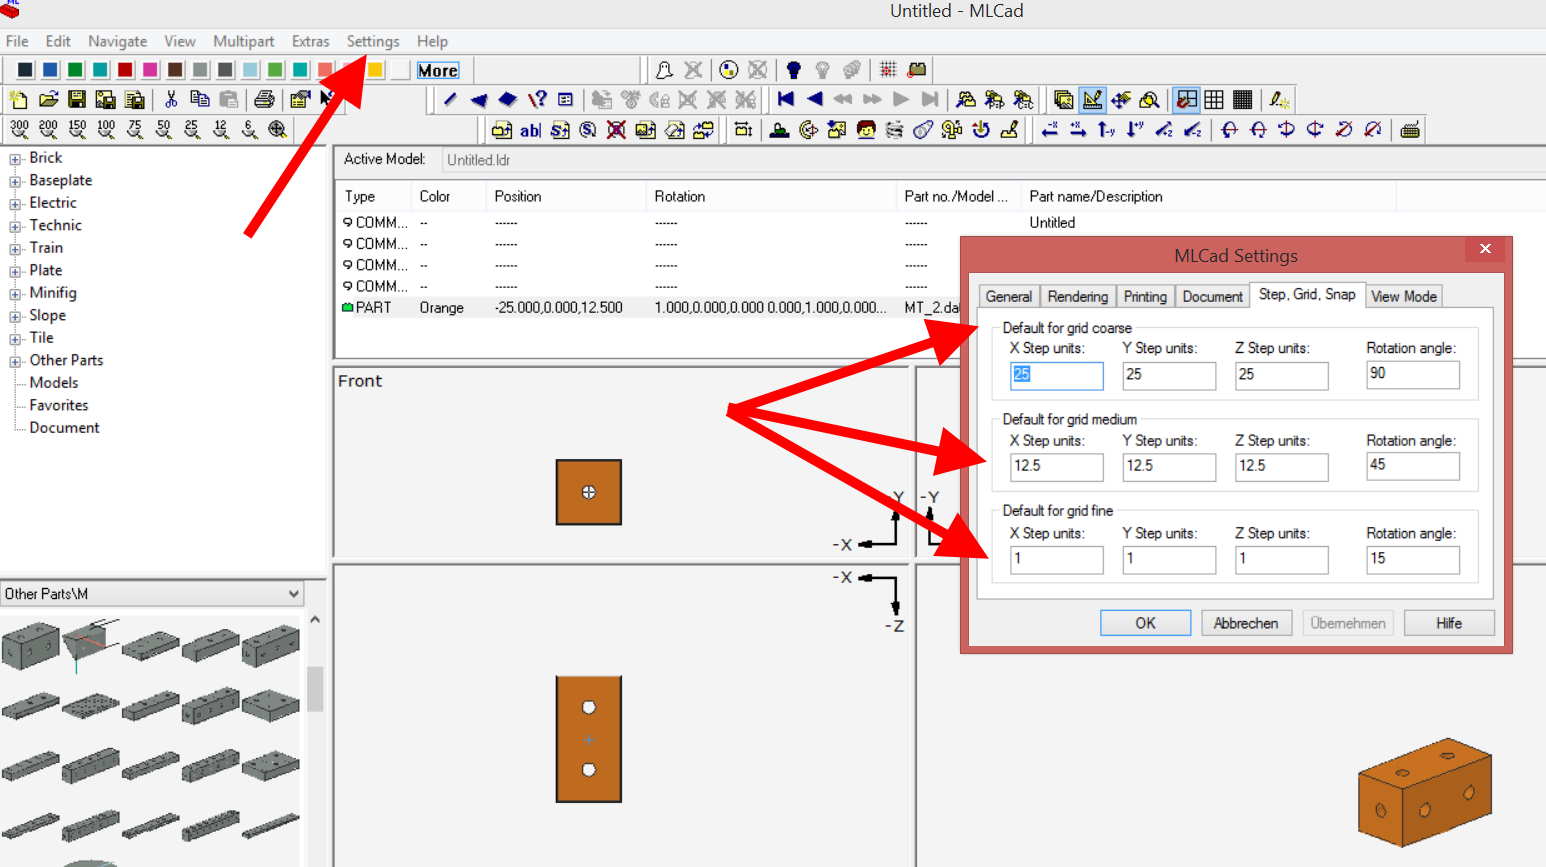
Task: Expand the Minifig tree node
Action: click(x=15, y=294)
